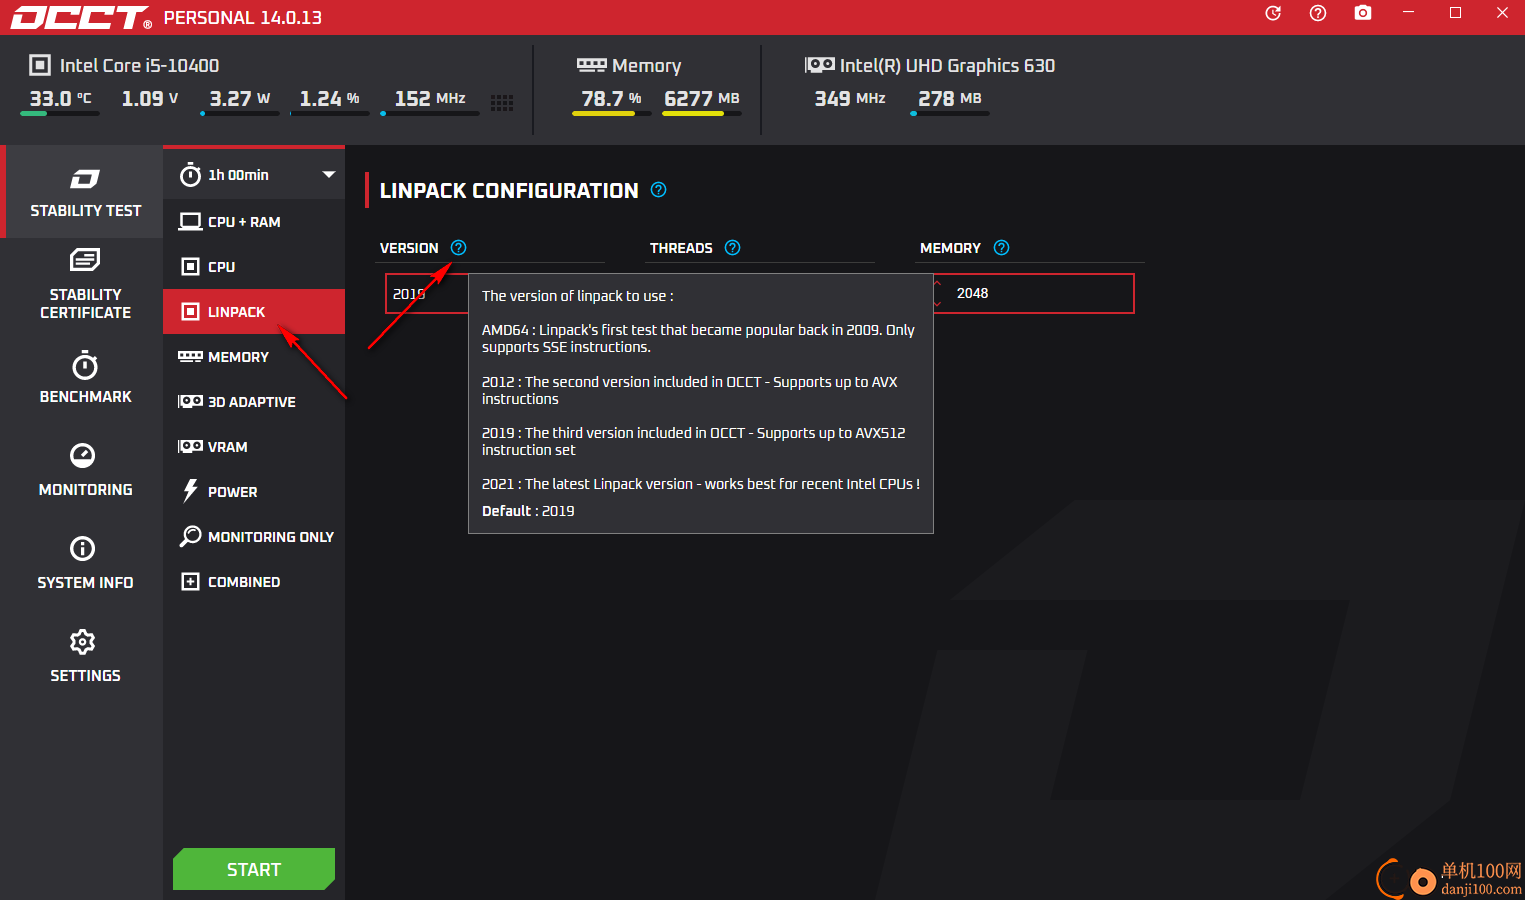Open the help question mark in title bar

(x=1318, y=13)
